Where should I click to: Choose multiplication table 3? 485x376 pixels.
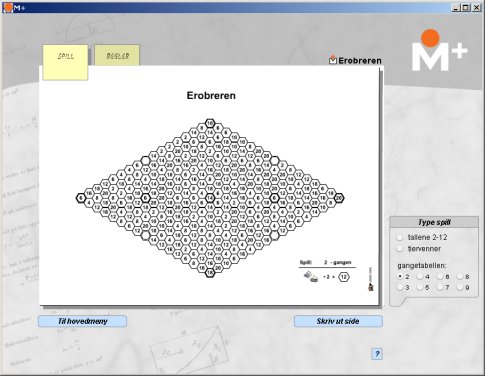[400, 287]
